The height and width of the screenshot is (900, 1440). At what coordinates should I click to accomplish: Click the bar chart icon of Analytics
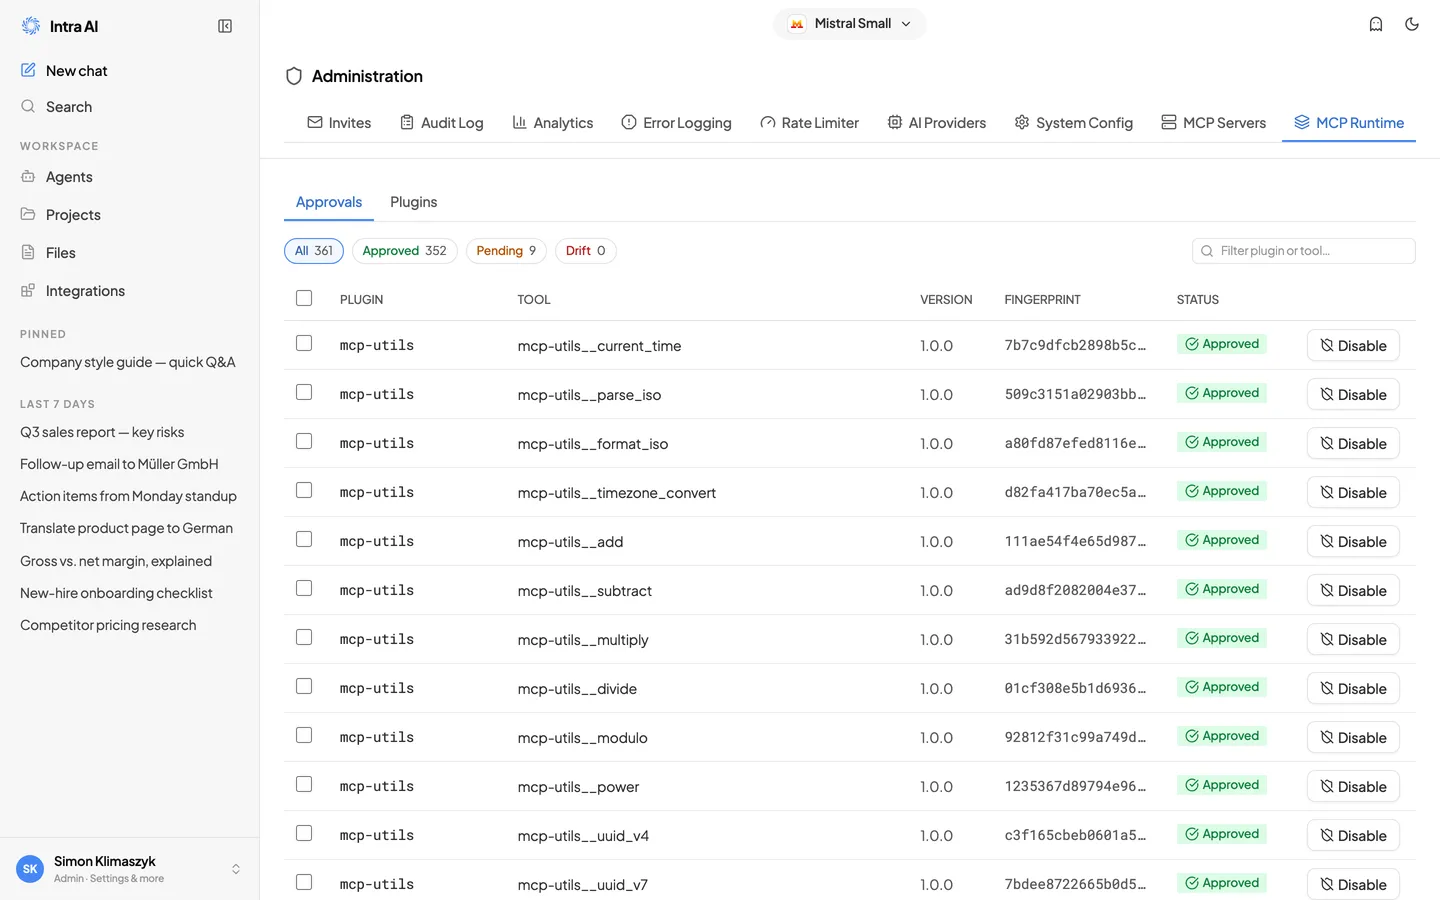coord(519,122)
